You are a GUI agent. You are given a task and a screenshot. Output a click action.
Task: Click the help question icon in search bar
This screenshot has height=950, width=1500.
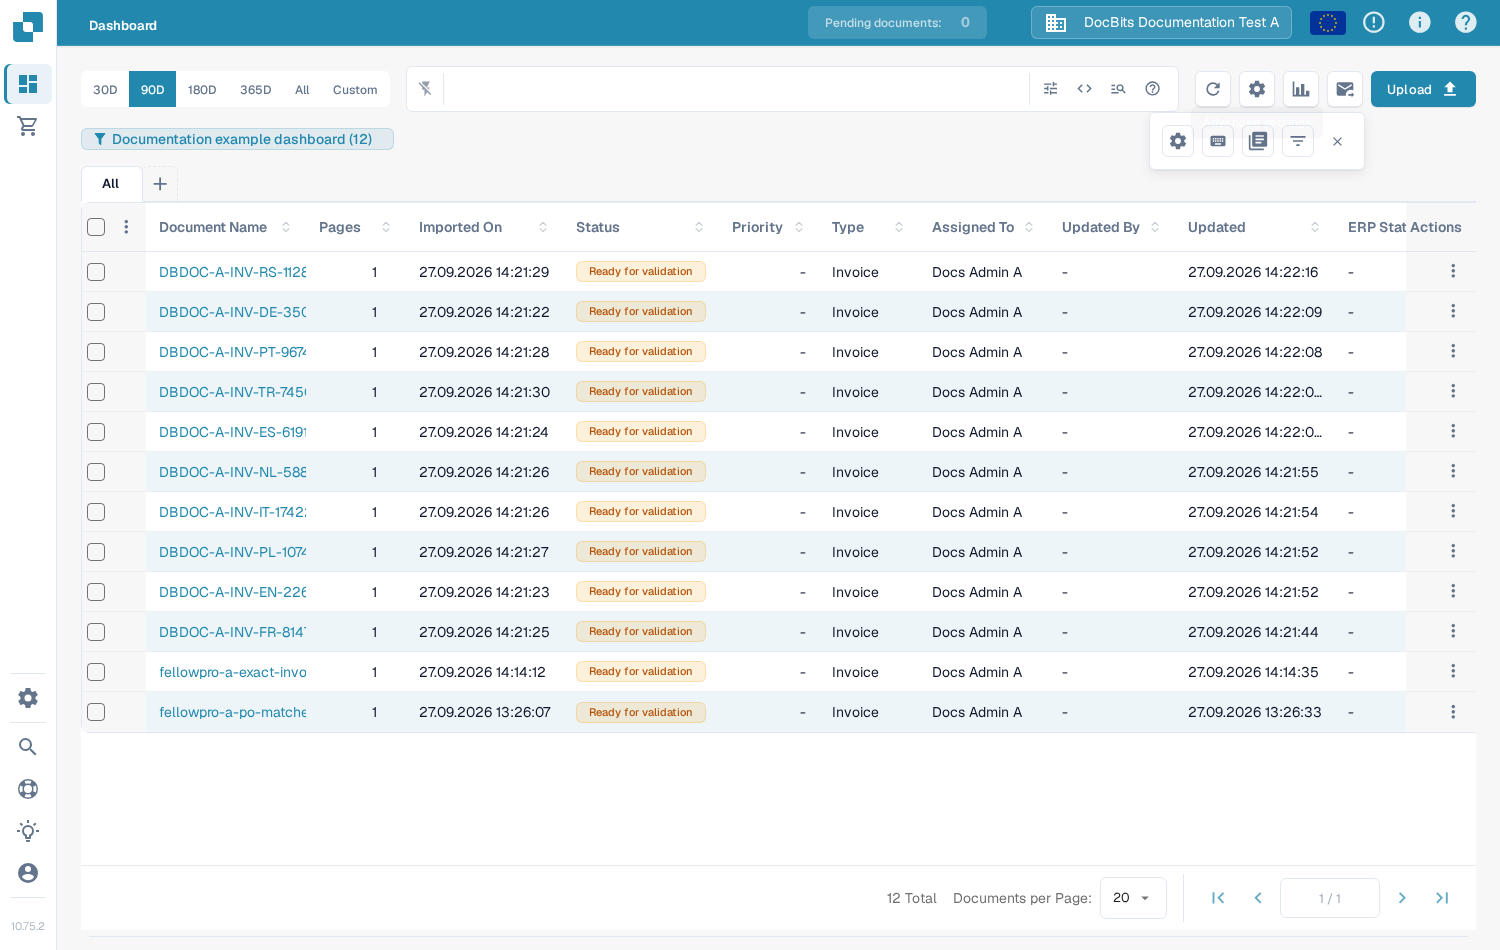[x=1152, y=89]
